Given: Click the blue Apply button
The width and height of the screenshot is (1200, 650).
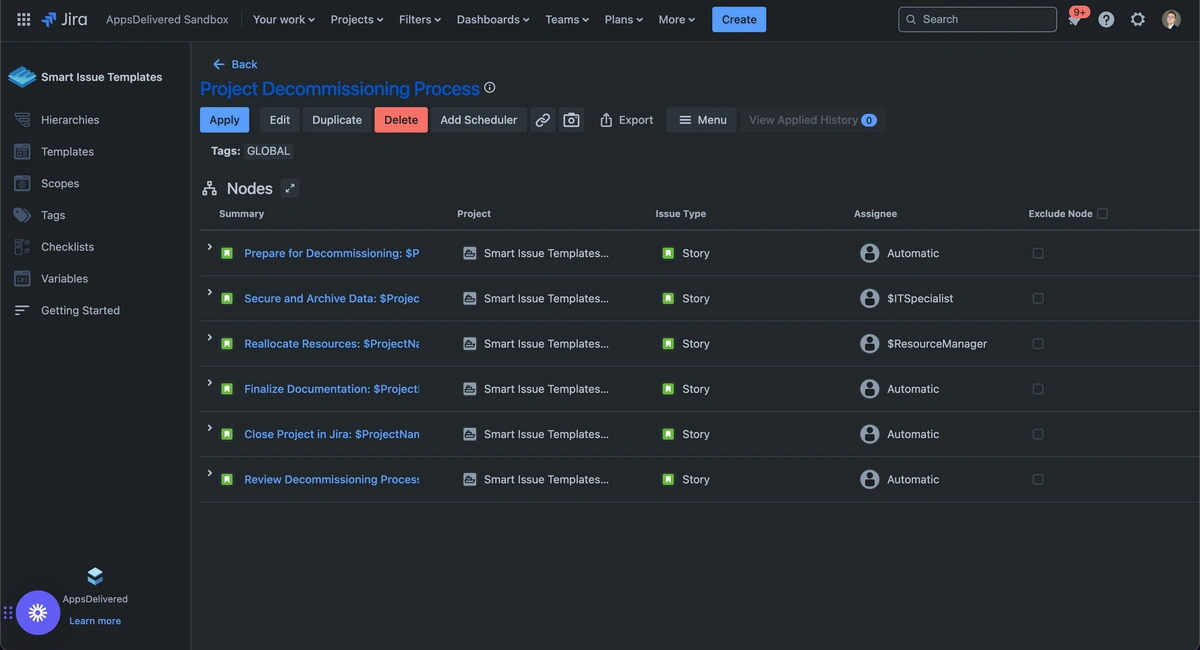Looking at the screenshot, I should [x=224, y=120].
